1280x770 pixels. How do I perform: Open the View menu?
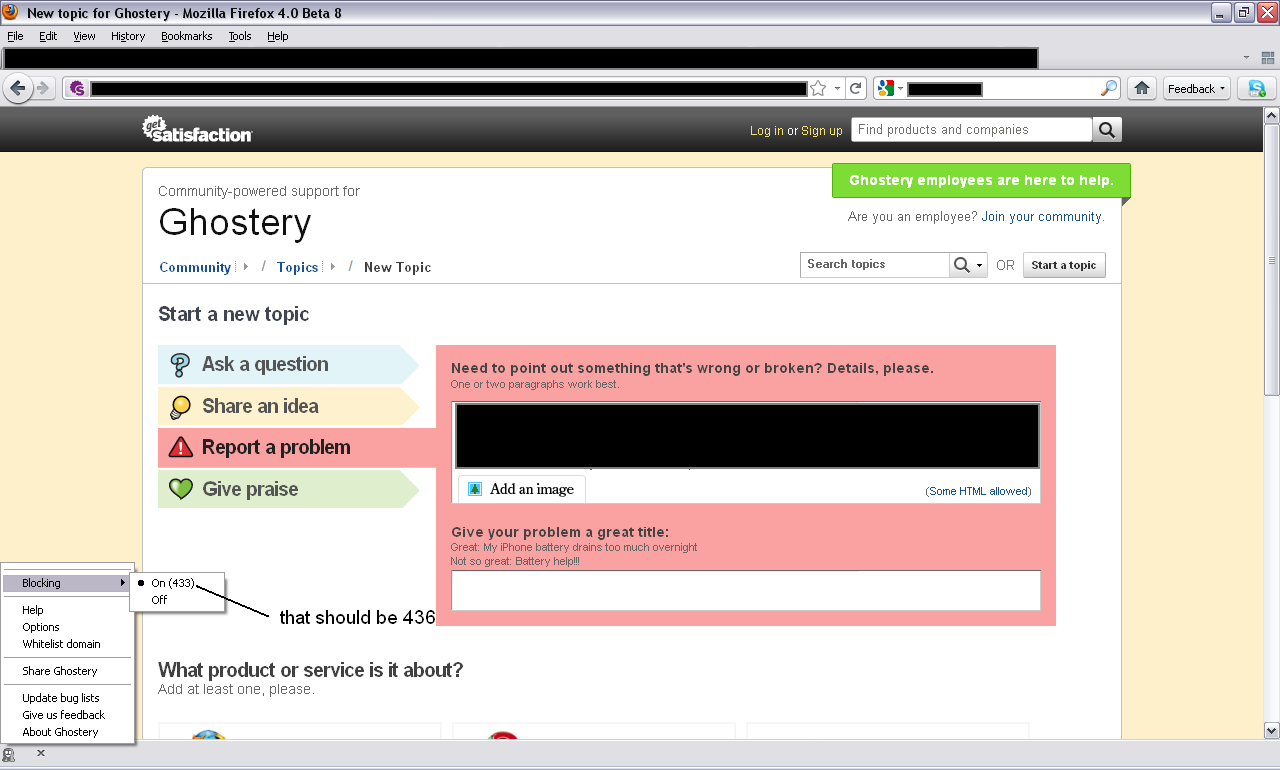[84, 36]
